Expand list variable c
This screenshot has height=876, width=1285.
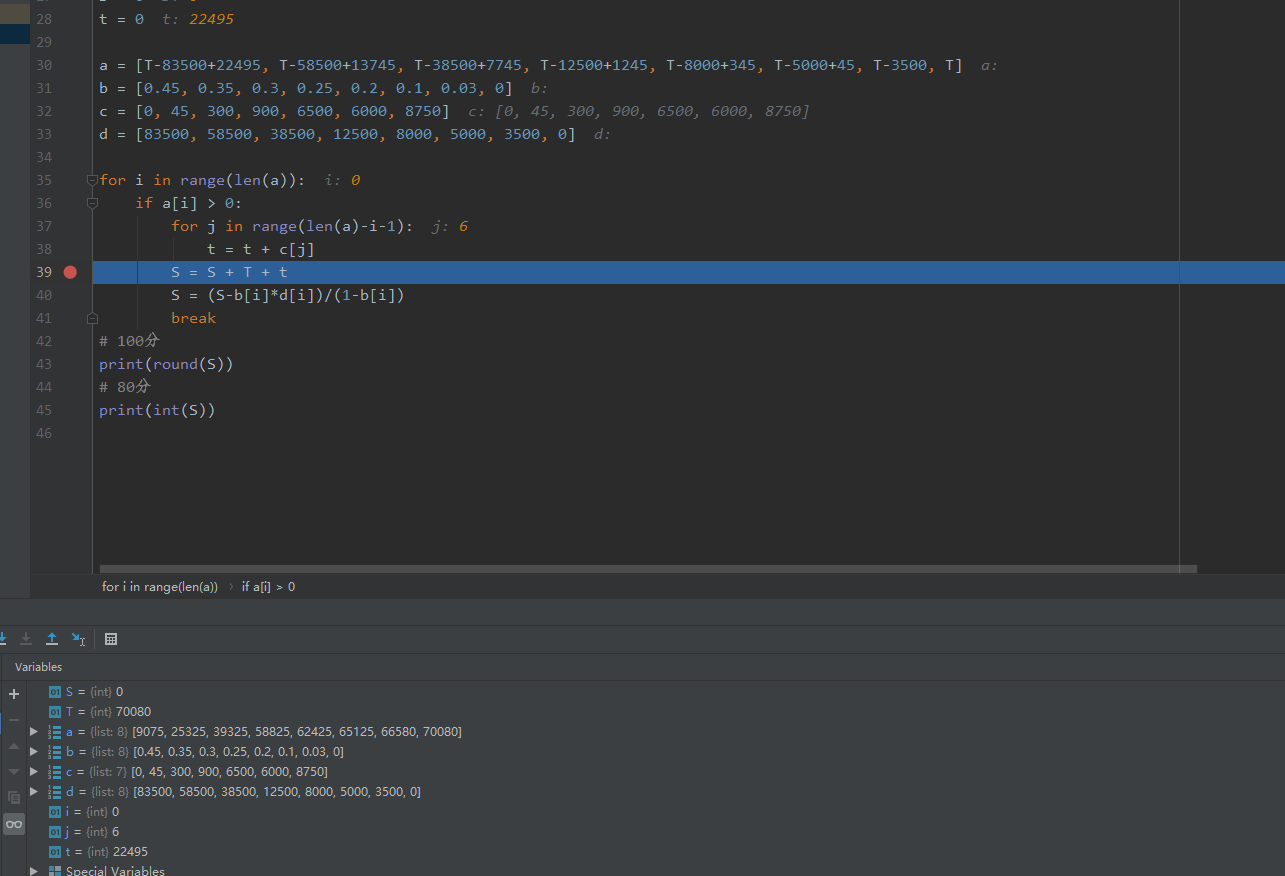tap(34, 772)
